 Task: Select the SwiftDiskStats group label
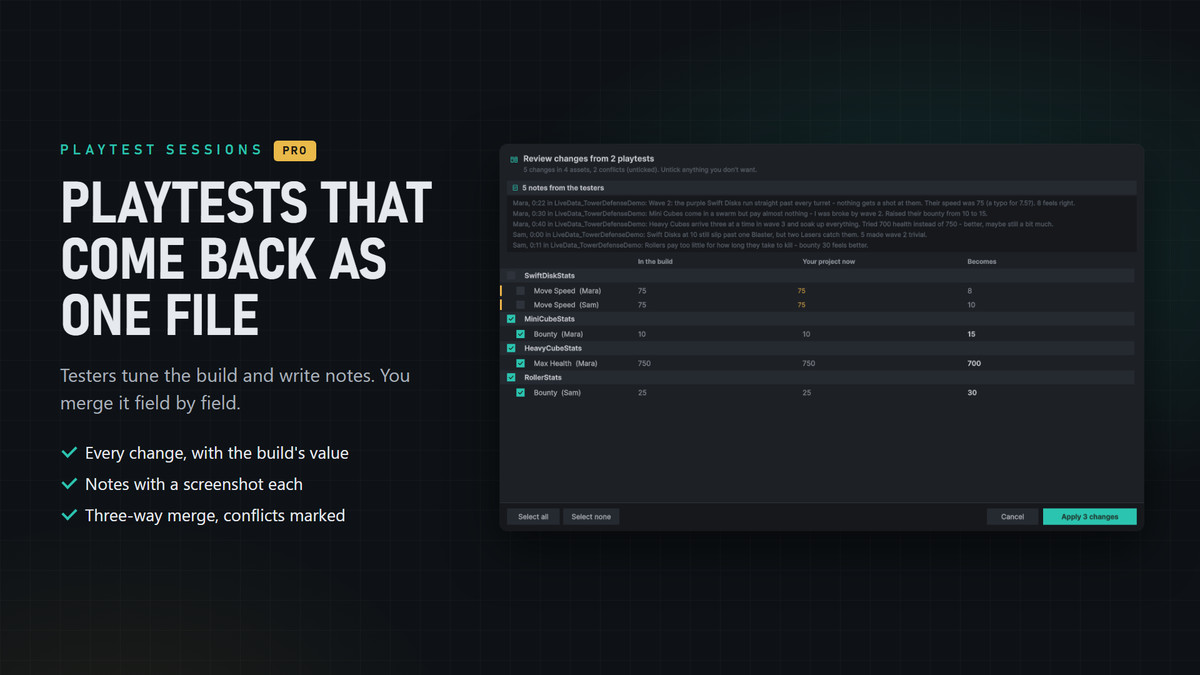tap(552, 275)
